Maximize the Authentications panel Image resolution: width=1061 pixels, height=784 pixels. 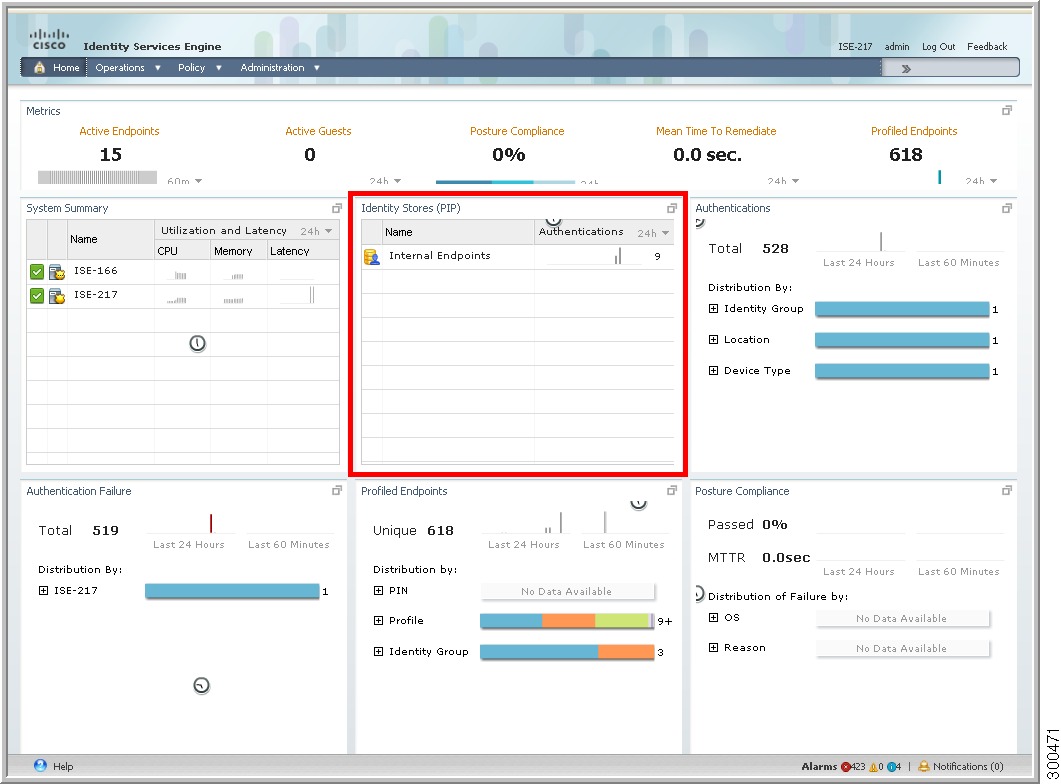coord(1007,208)
